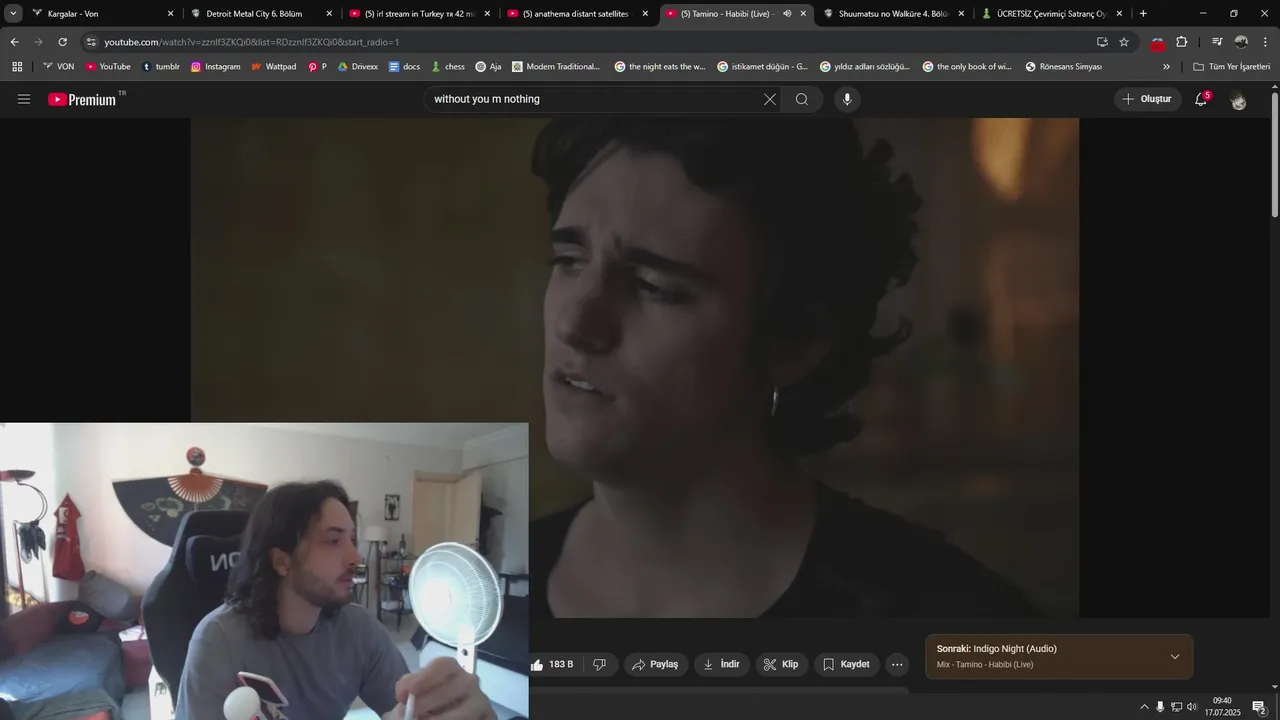Start voice search with microphone icon

coord(847,99)
